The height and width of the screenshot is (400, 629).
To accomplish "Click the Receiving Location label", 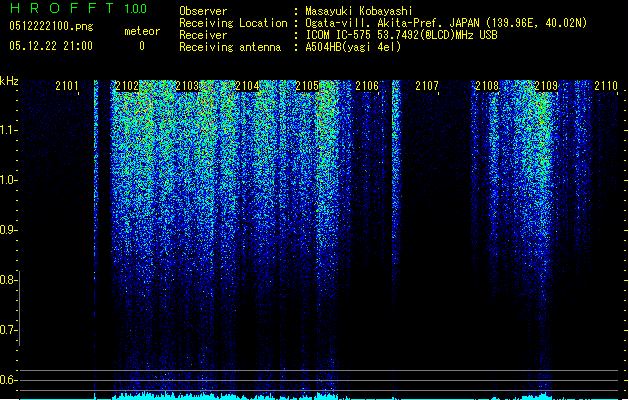I will pos(233,23).
